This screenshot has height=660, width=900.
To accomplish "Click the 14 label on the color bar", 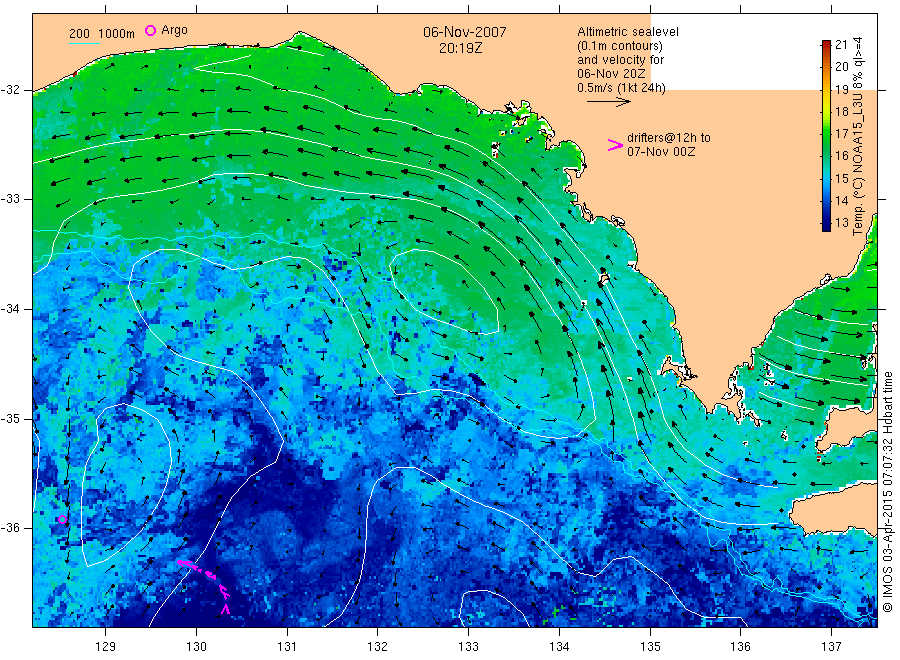I will coord(841,200).
